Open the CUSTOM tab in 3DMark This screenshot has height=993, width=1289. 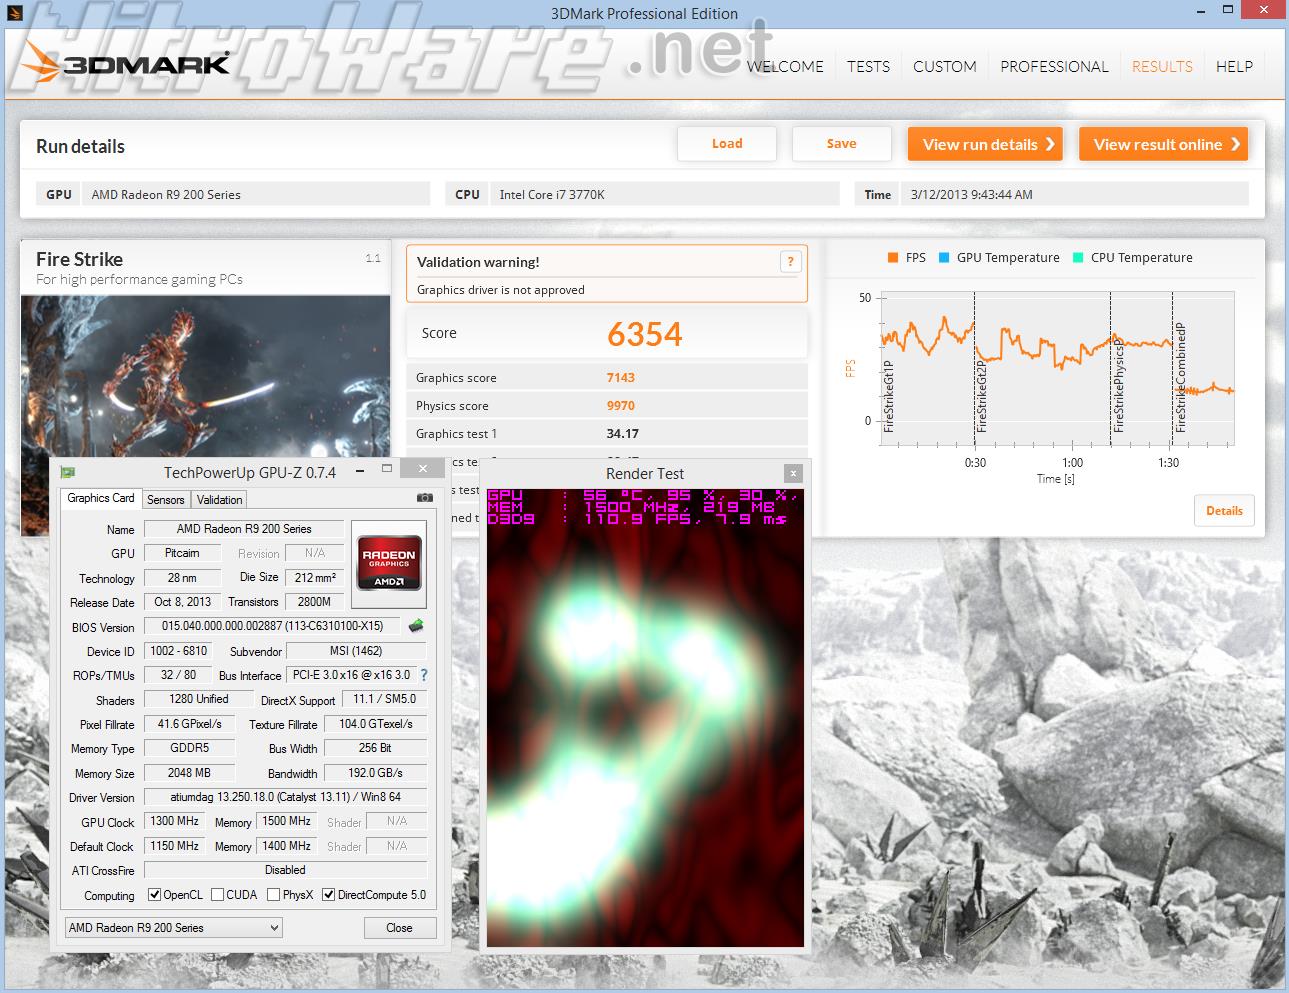944,66
